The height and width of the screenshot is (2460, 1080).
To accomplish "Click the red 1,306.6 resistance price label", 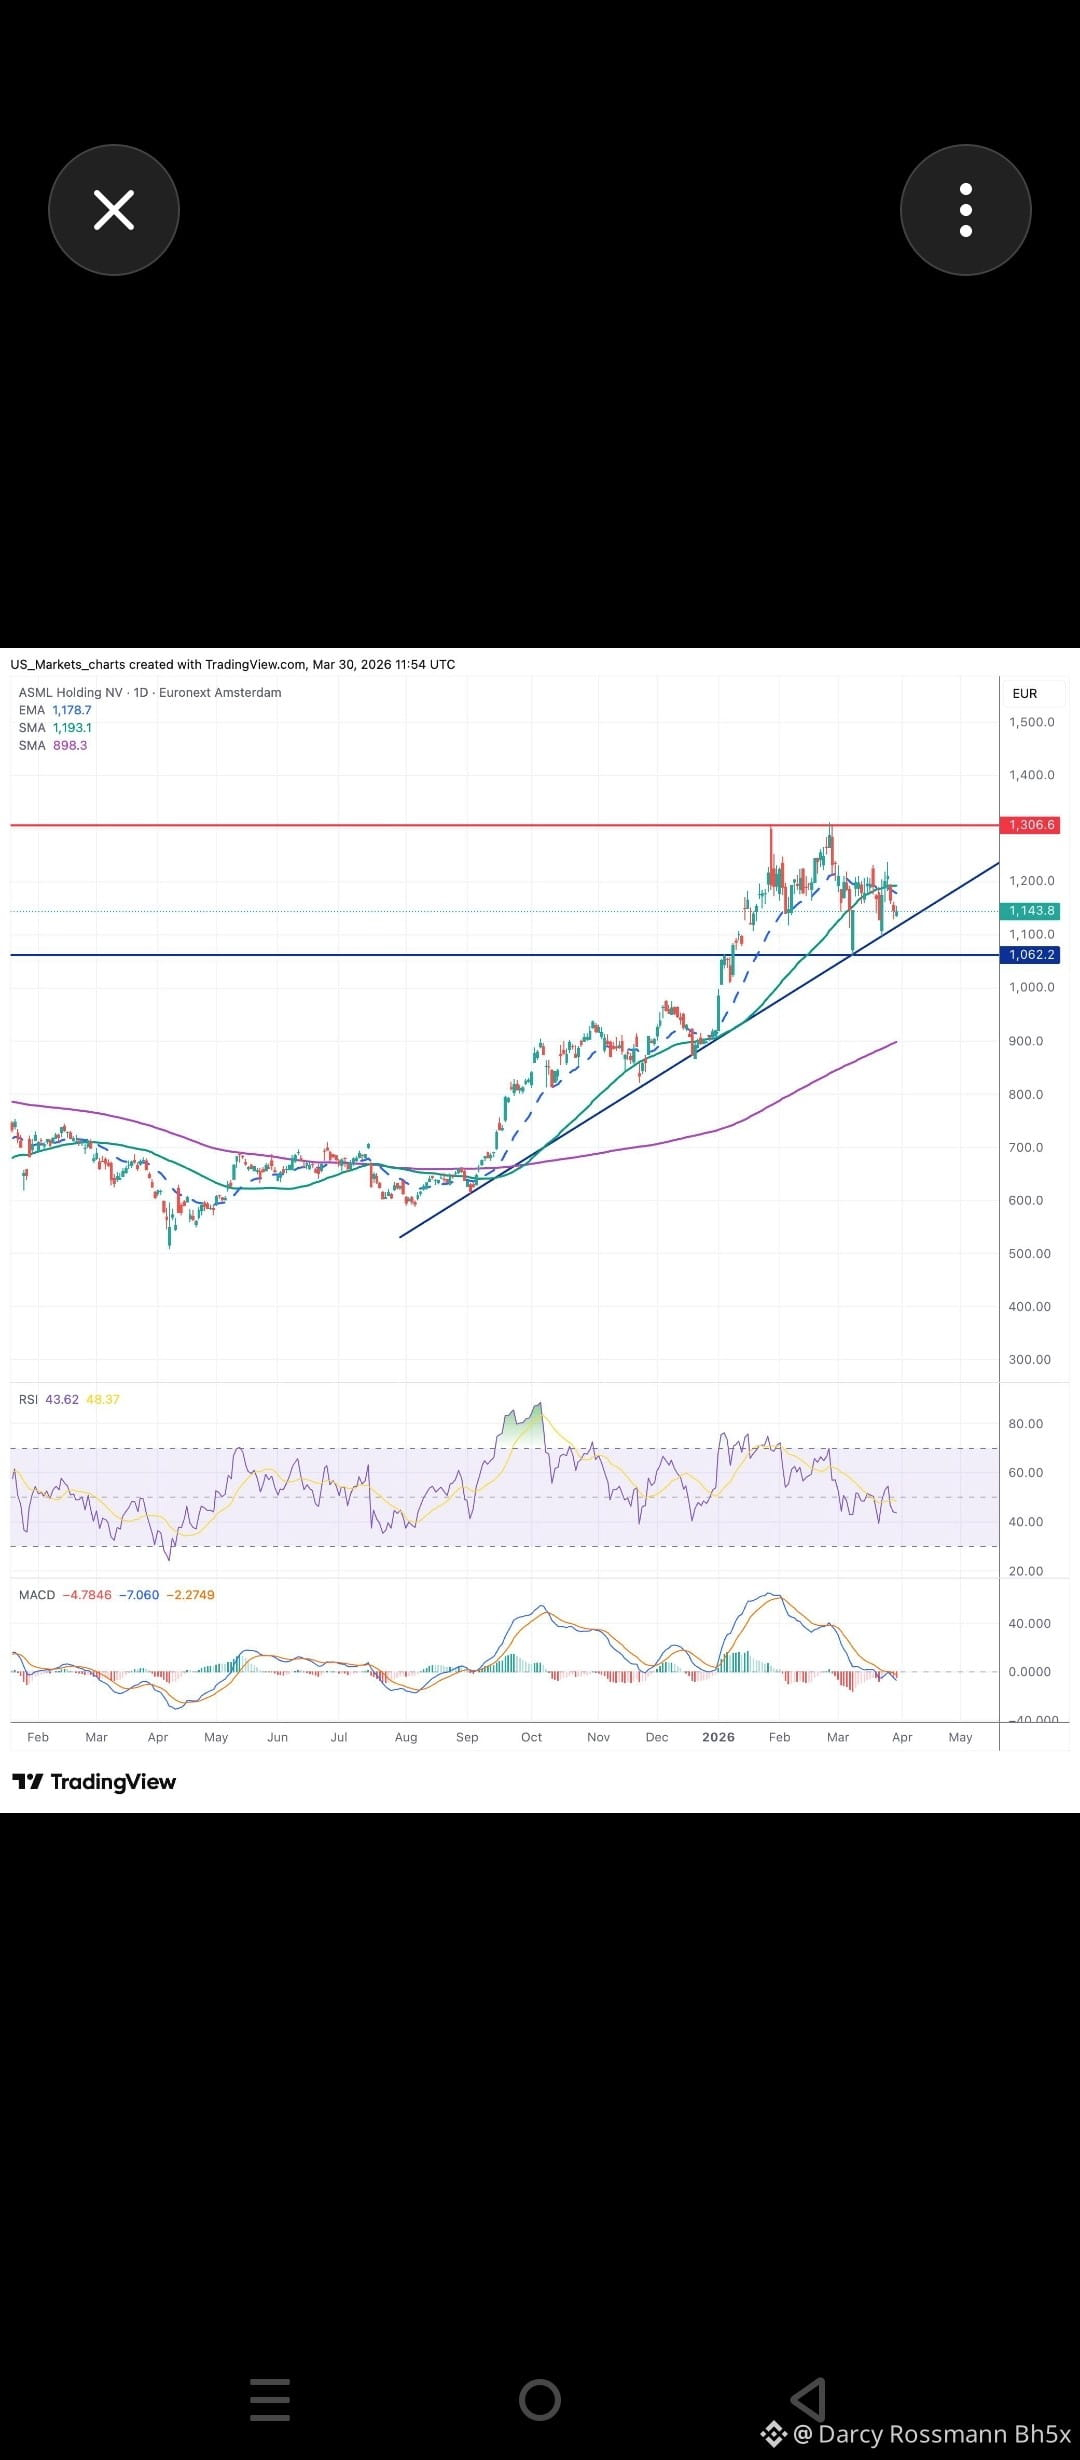I will pyautogui.click(x=1031, y=825).
